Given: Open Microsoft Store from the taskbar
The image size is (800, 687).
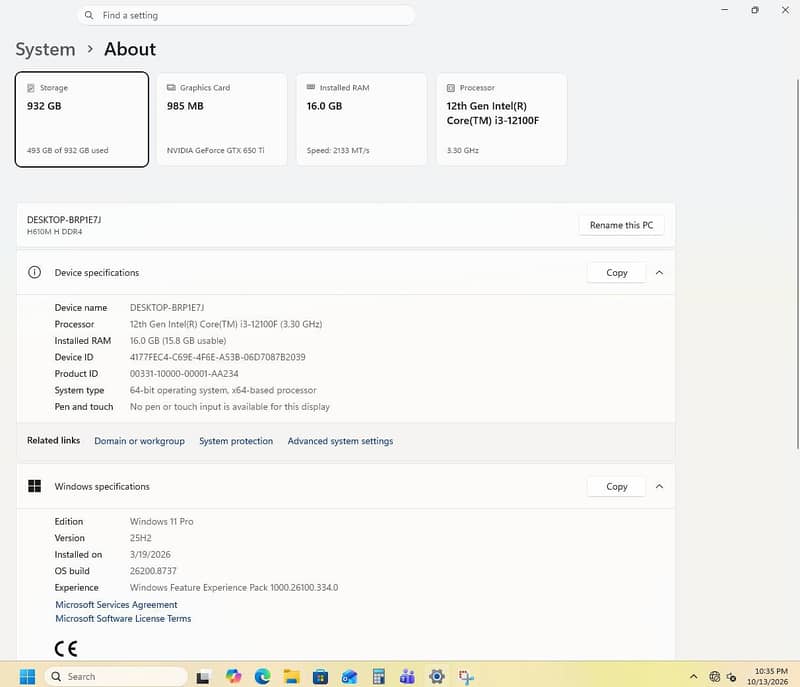Looking at the screenshot, I should pyautogui.click(x=320, y=676).
